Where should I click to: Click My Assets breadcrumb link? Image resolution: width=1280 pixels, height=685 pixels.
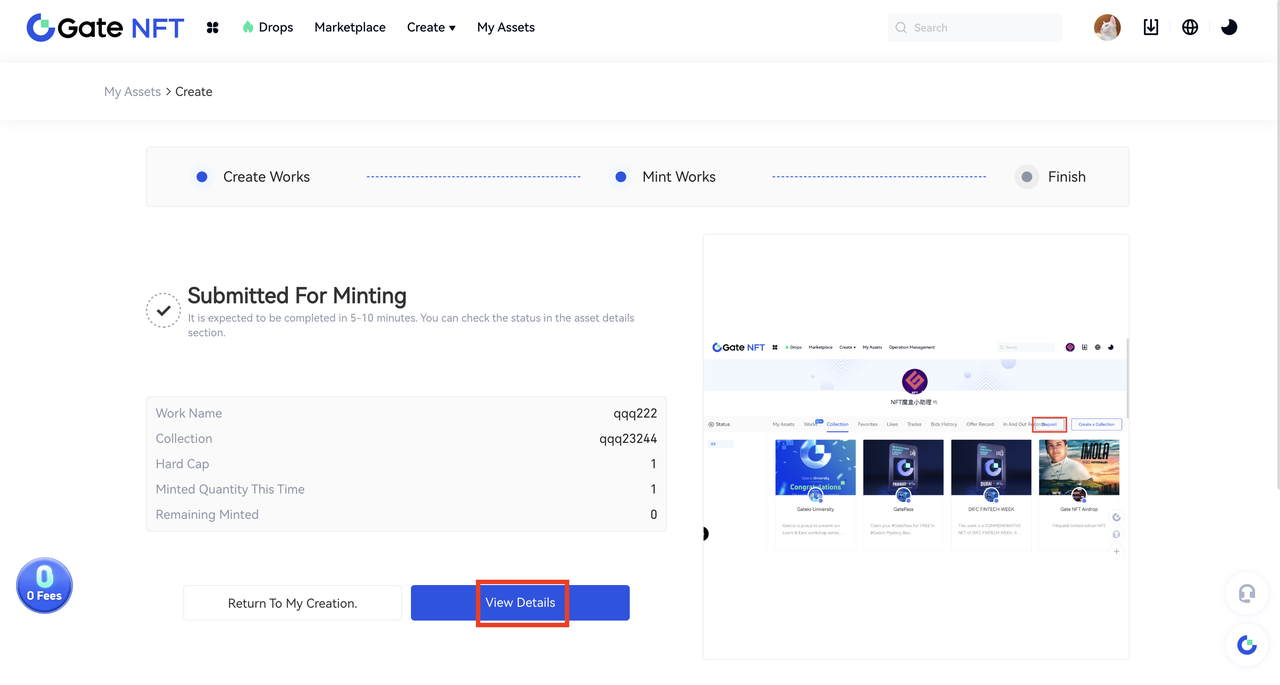[132, 92]
